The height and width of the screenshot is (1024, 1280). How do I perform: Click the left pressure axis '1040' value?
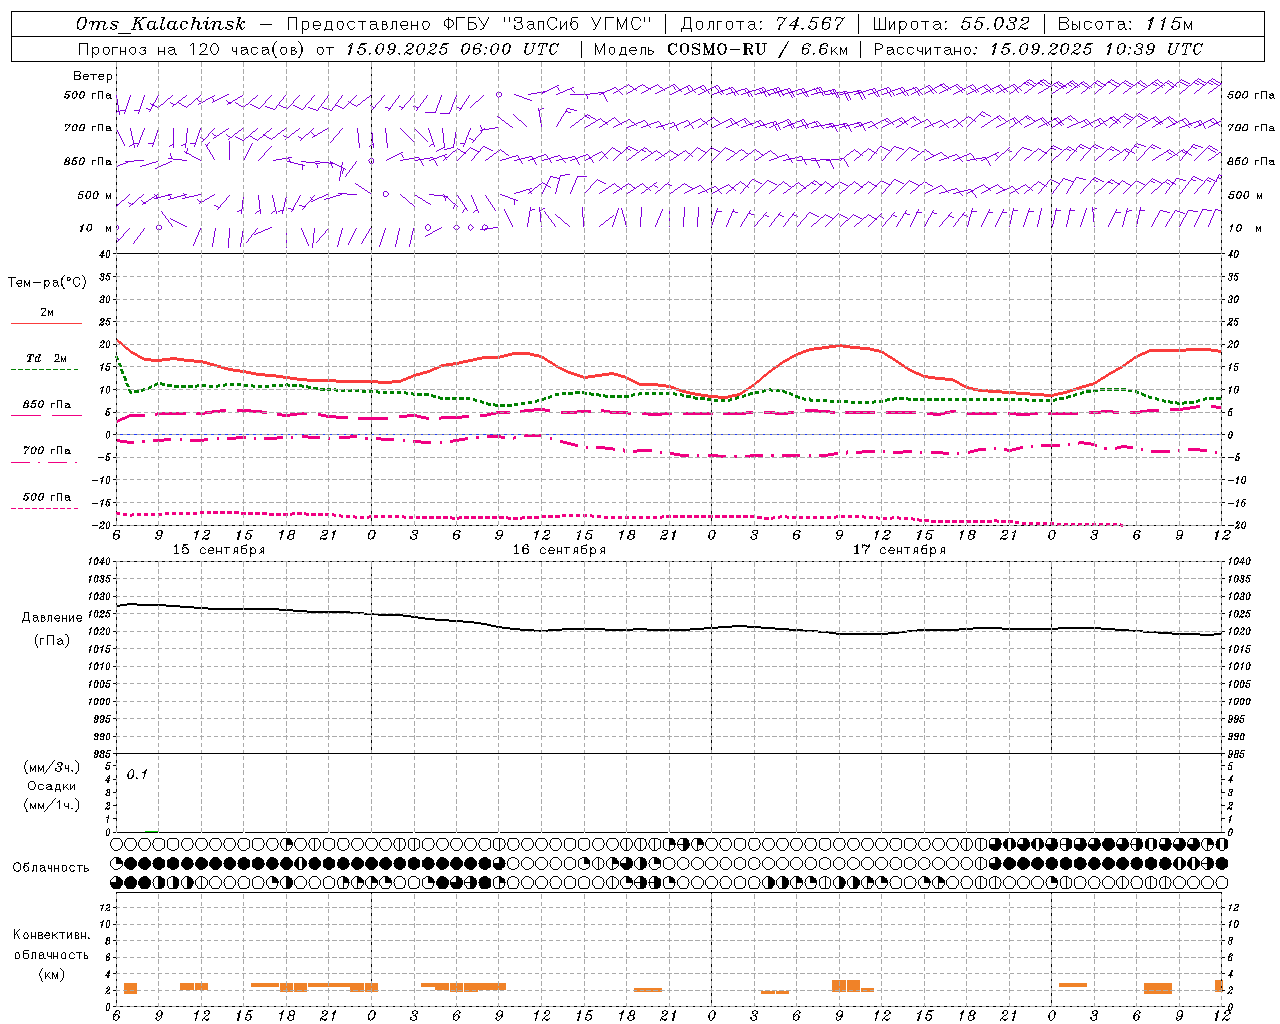click(x=98, y=562)
